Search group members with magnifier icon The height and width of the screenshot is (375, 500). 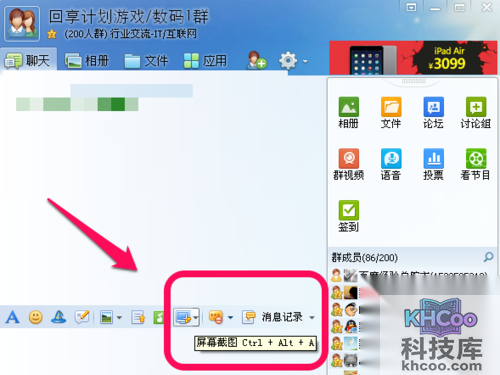[488, 257]
